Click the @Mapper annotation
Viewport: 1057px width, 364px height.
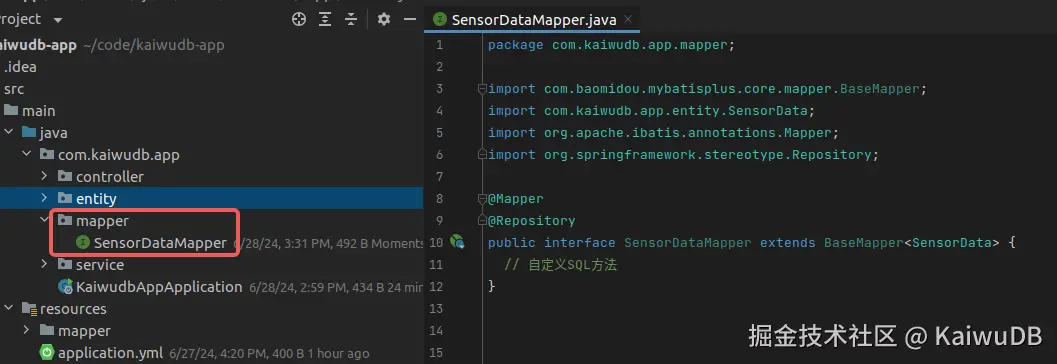(x=516, y=199)
